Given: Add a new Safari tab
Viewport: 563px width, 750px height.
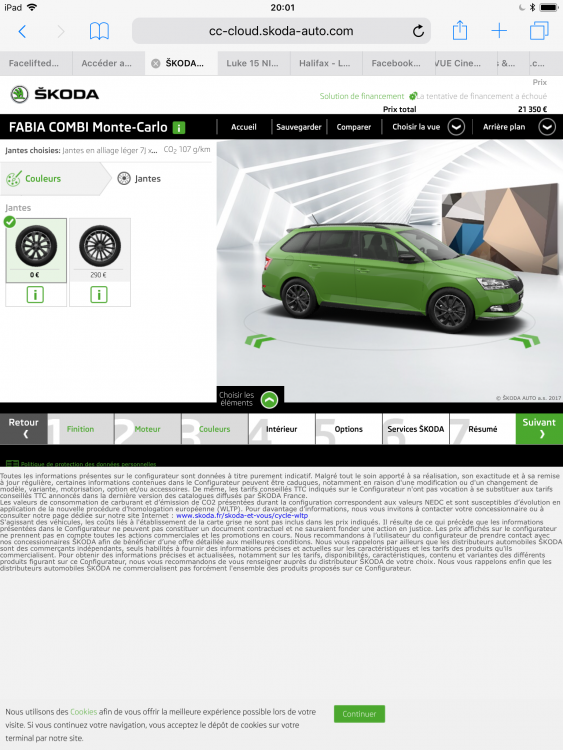Looking at the screenshot, I should point(499,31).
